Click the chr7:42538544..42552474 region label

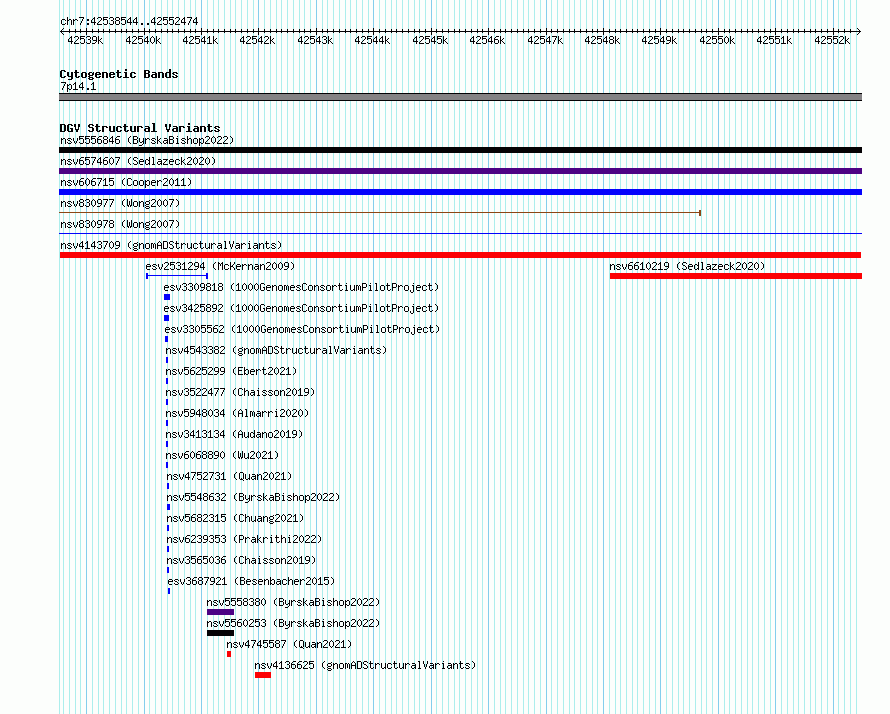[129, 21]
